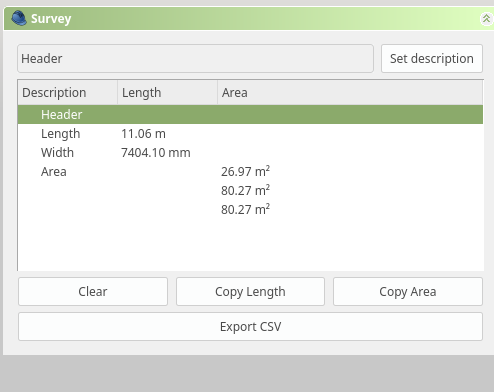
Task: Click the Copy Area button
Action: click(408, 291)
